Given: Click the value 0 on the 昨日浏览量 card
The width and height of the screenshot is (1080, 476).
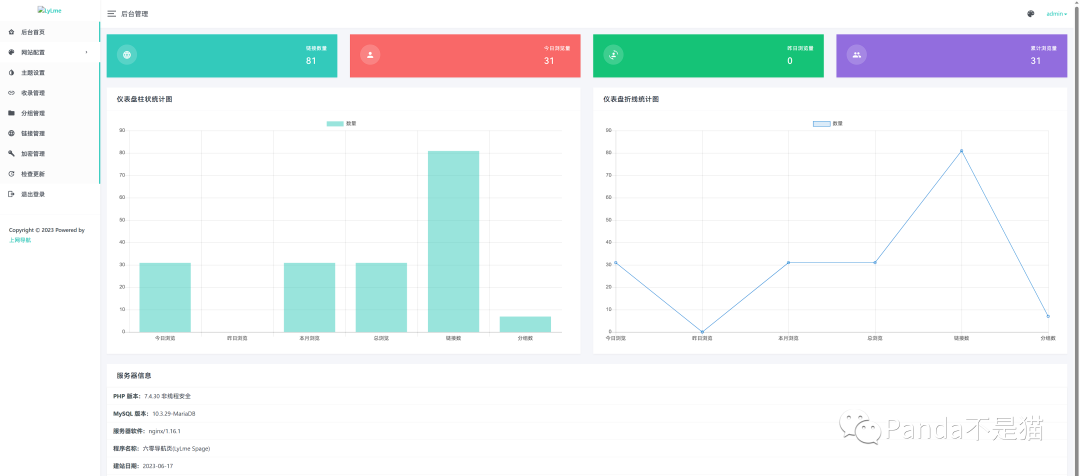Looking at the screenshot, I should point(790,61).
